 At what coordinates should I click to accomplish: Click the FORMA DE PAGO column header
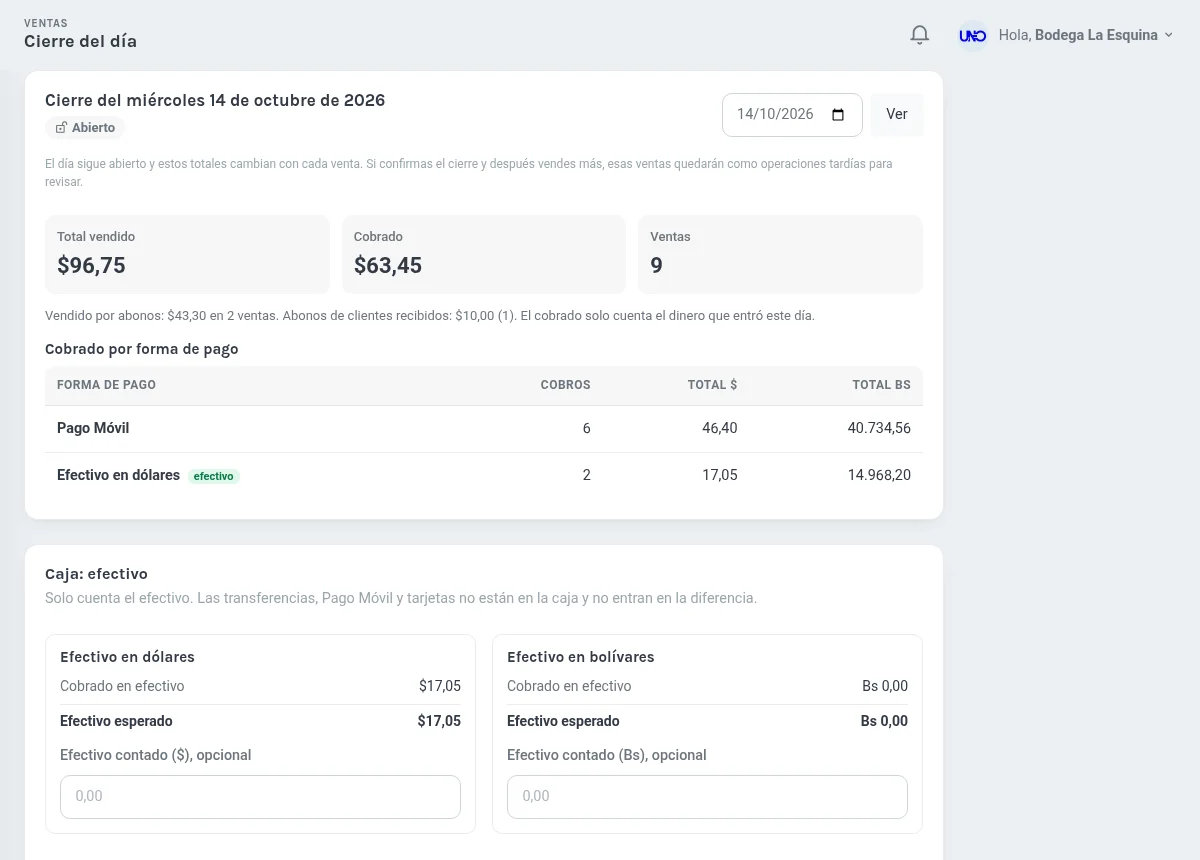coord(106,385)
